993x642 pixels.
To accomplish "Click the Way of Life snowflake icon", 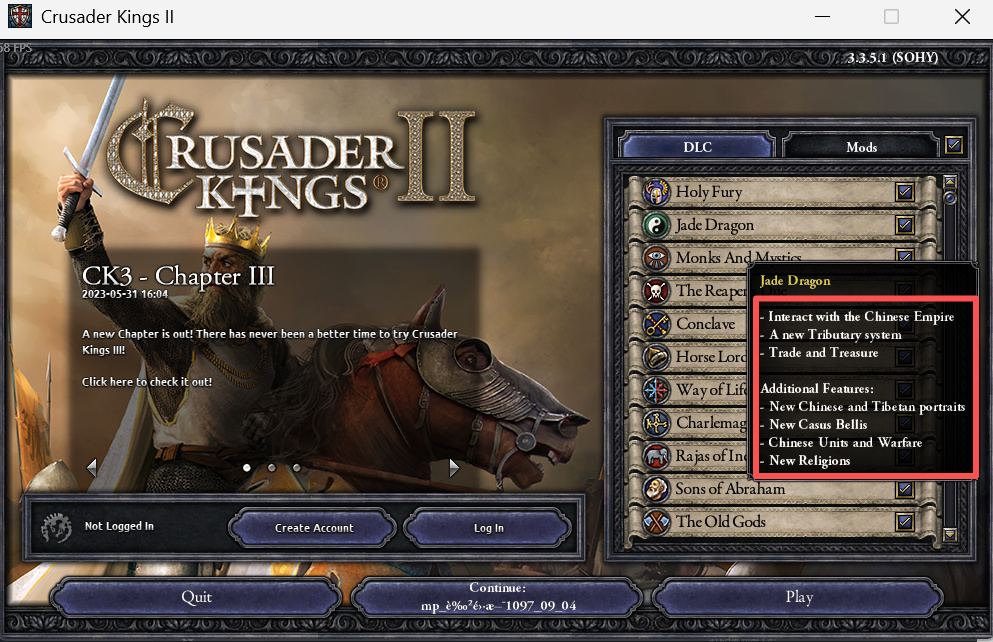I will (x=657, y=390).
